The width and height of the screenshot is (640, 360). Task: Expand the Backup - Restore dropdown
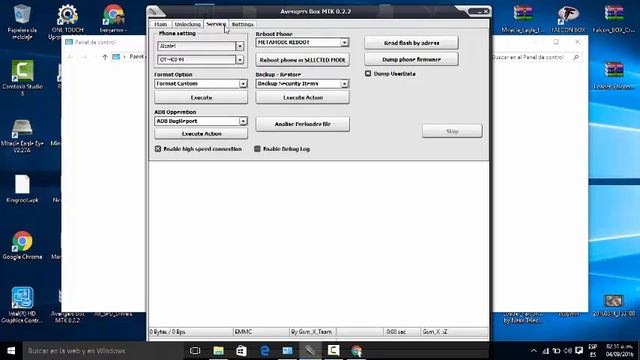click(x=344, y=84)
